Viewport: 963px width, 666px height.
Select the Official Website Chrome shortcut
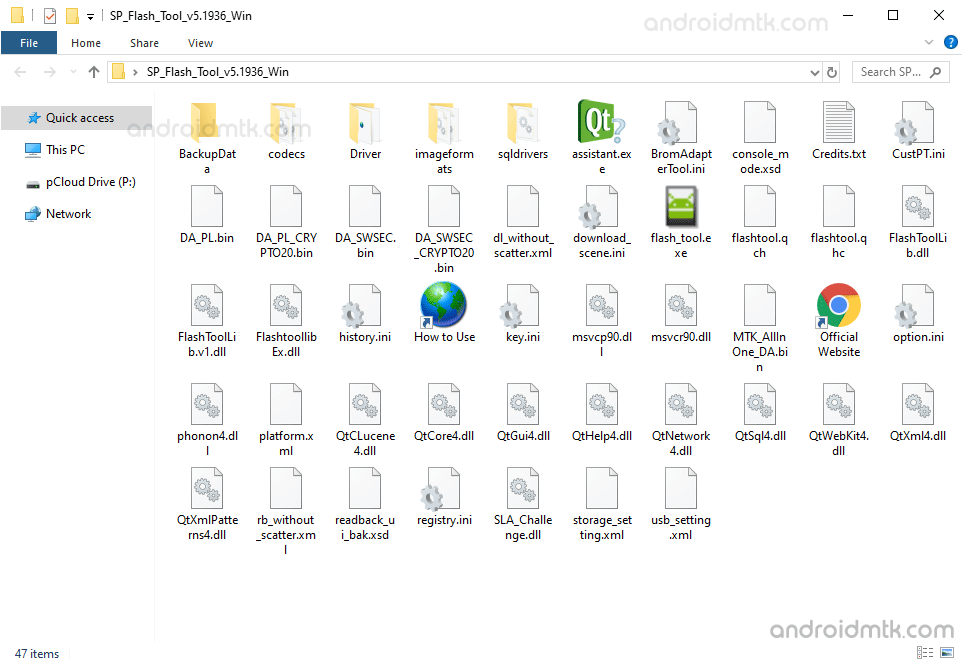pyautogui.click(x=838, y=305)
